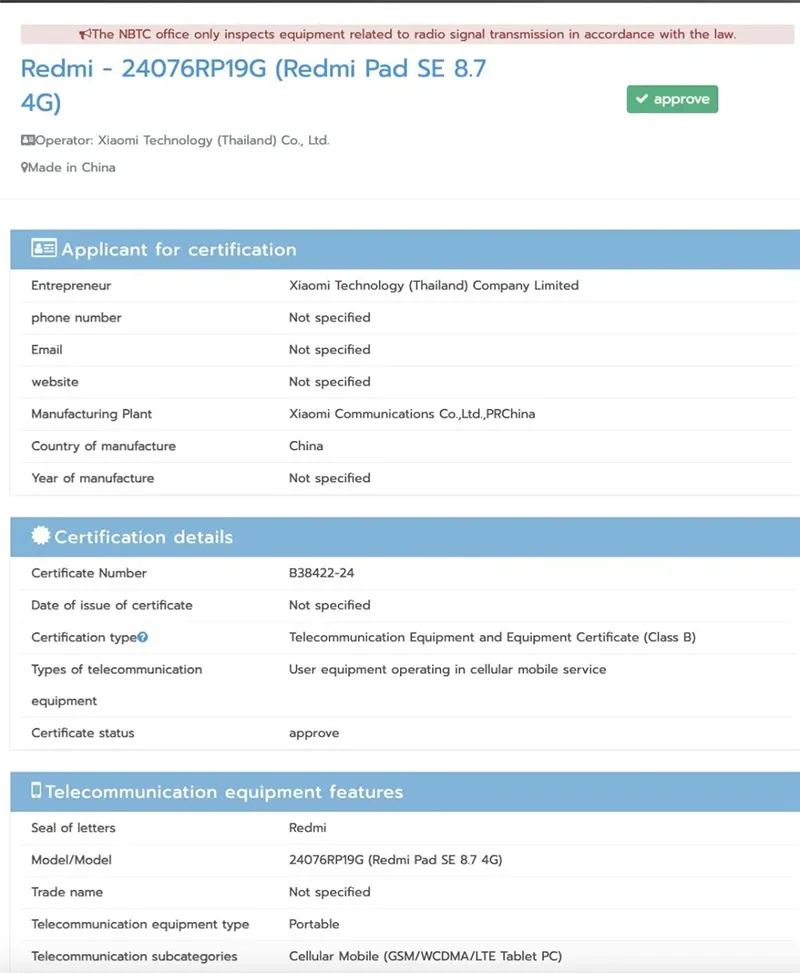800x973 pixels.
Task: Select Not specified in Date of issue row
Action: 330,606
